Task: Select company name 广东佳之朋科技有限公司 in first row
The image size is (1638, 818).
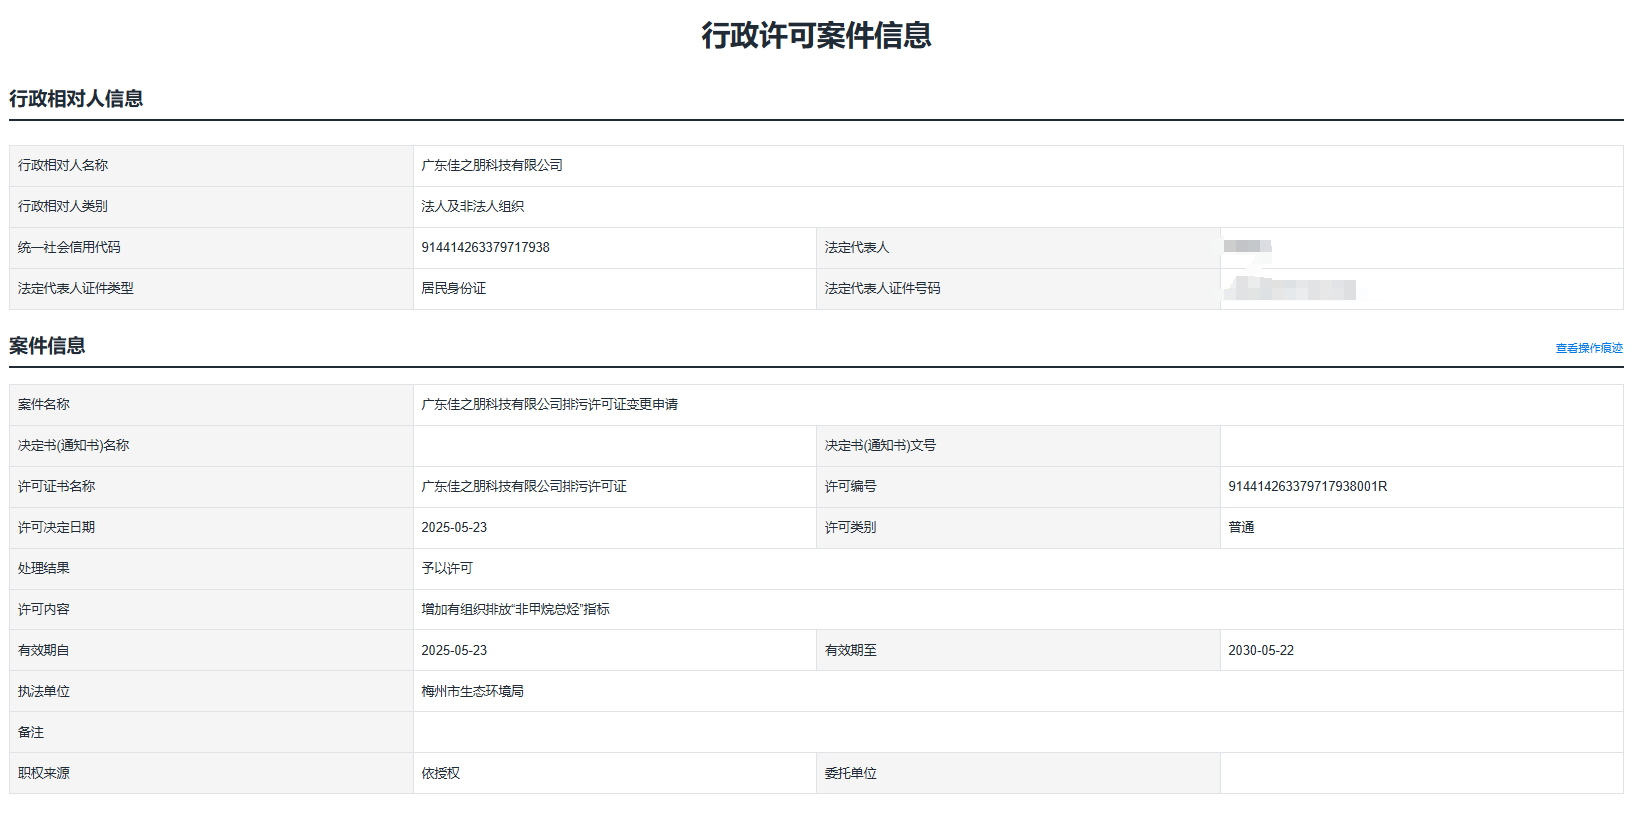Action: pyautogui.click(x=492, y=166)
